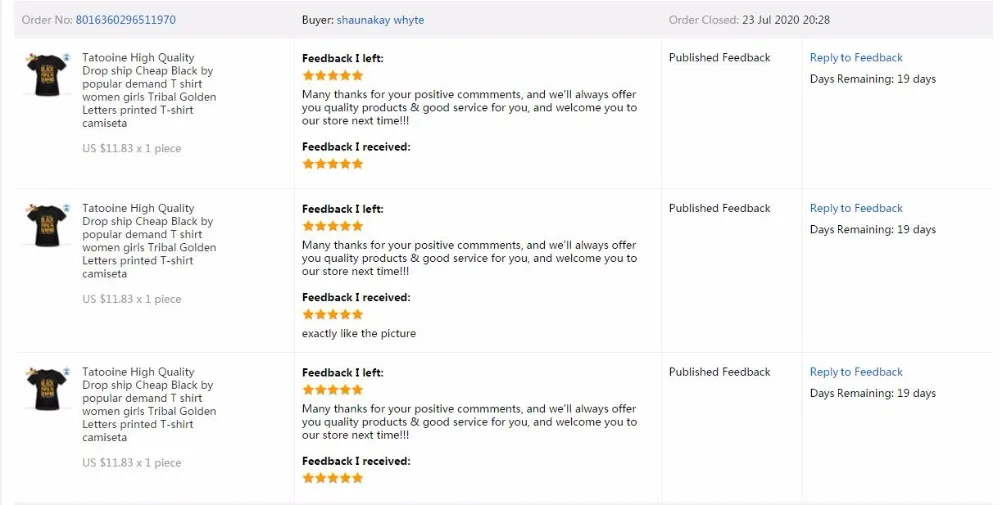Click Reply to Feedback in first row
The width and height of the screenshot is (1000, 505).
[x=856, y=58]
